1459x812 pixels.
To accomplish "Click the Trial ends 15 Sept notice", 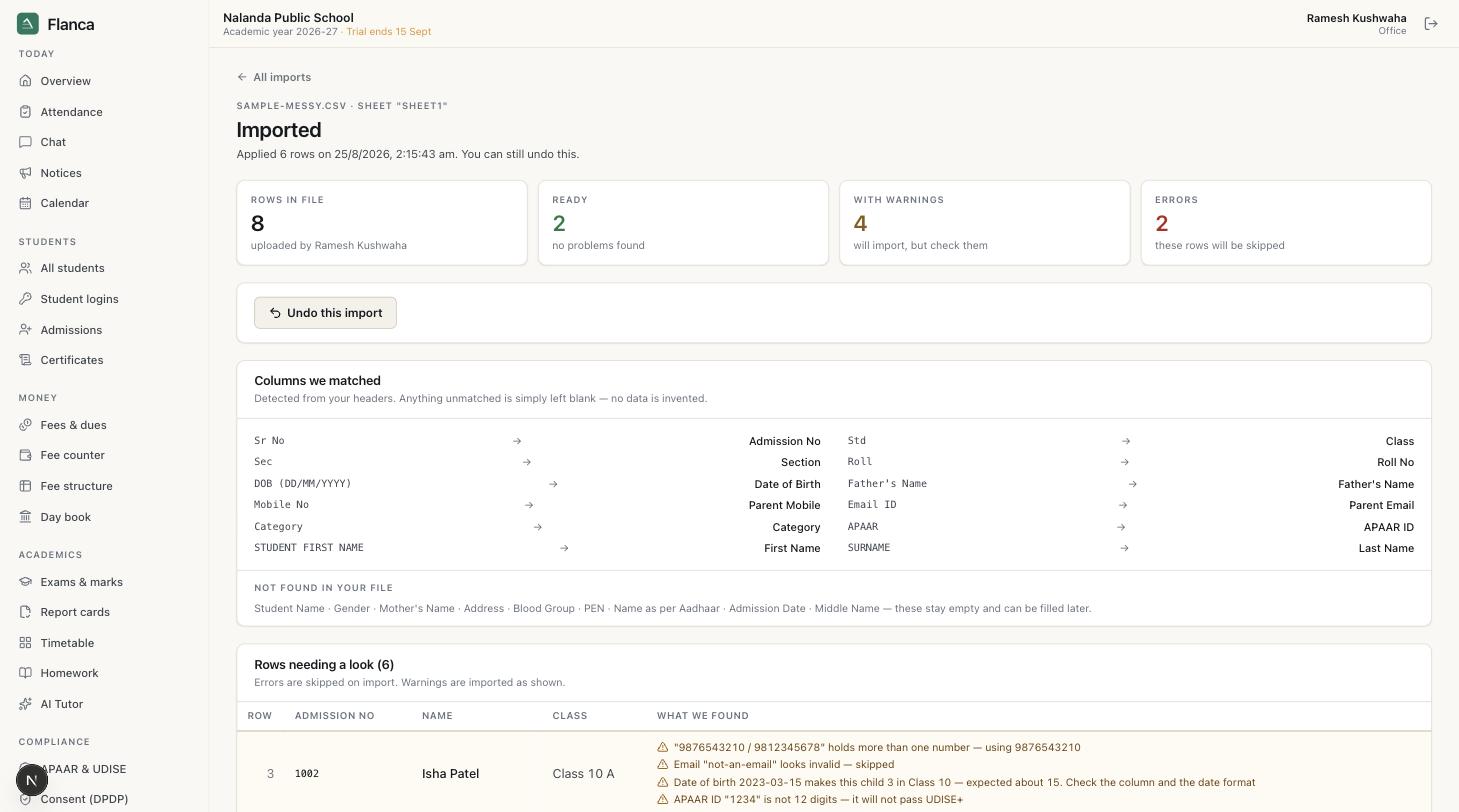I will pos(389,32).
